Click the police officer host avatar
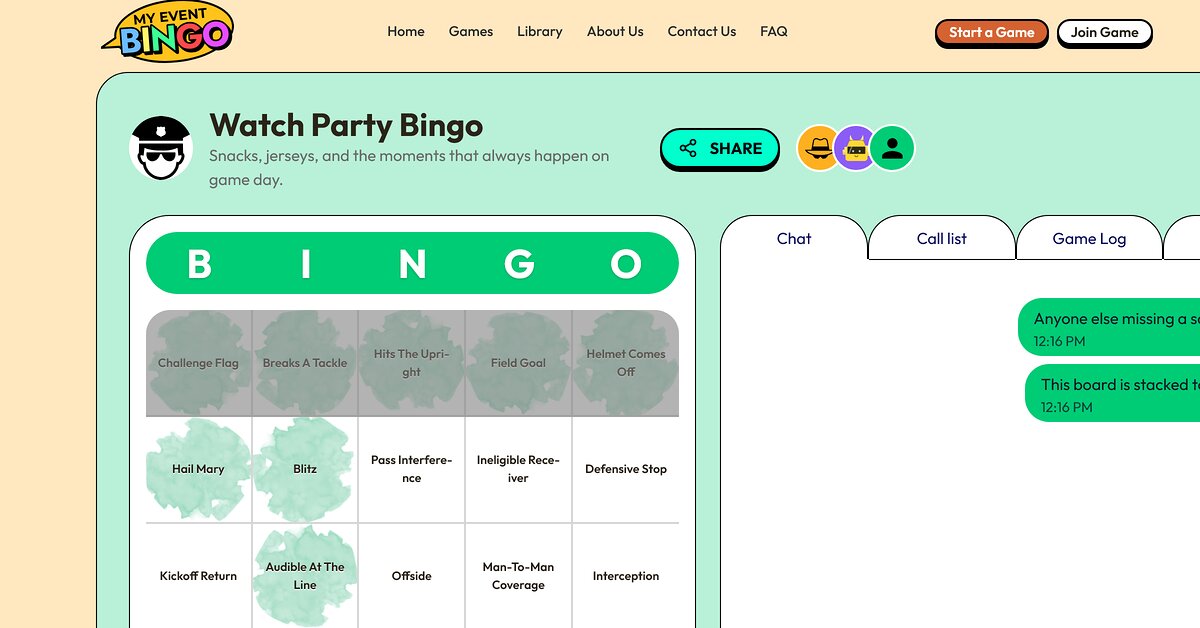This screenshot has height=628, width=1200. pyautogui.click(x=161, y=148)
